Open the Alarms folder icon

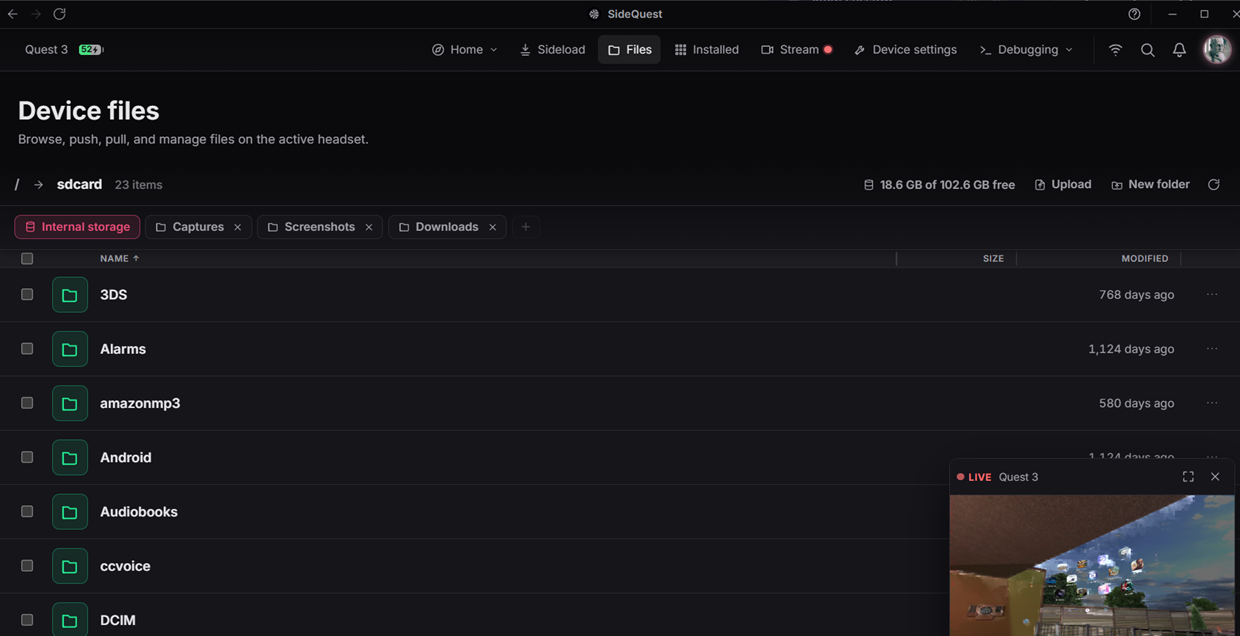pos(70,349)
